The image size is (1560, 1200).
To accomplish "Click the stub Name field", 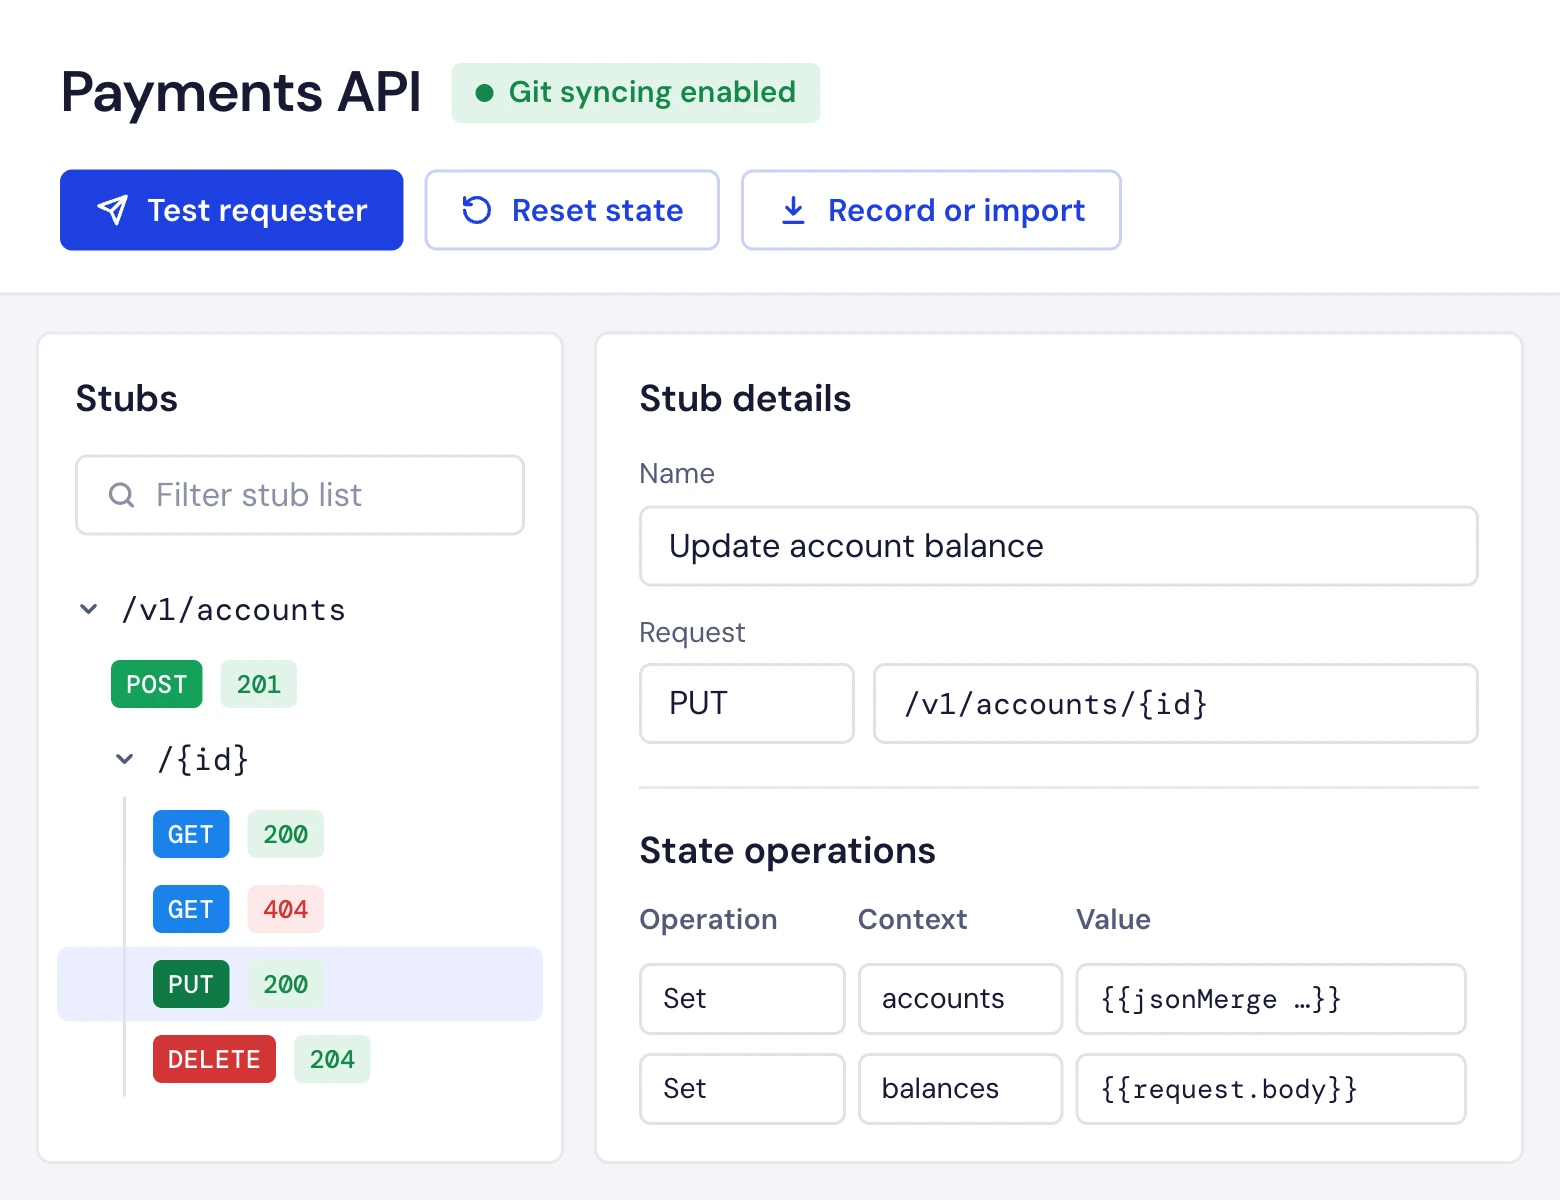I will (1059, 546).
